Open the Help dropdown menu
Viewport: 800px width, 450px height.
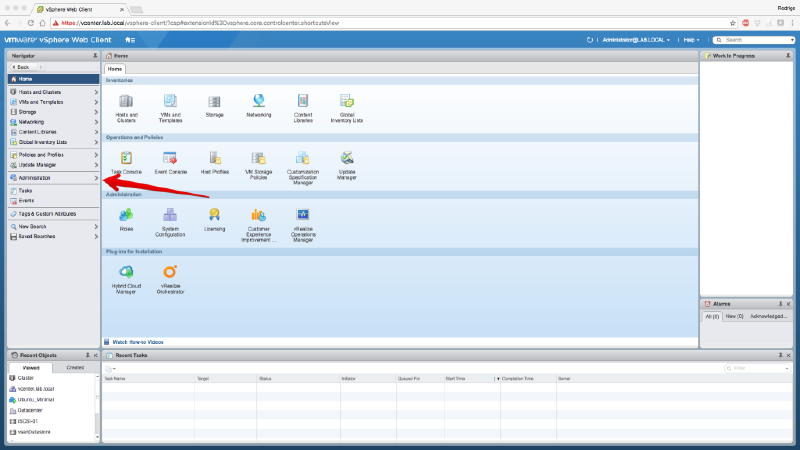click(x=688, y=40)
